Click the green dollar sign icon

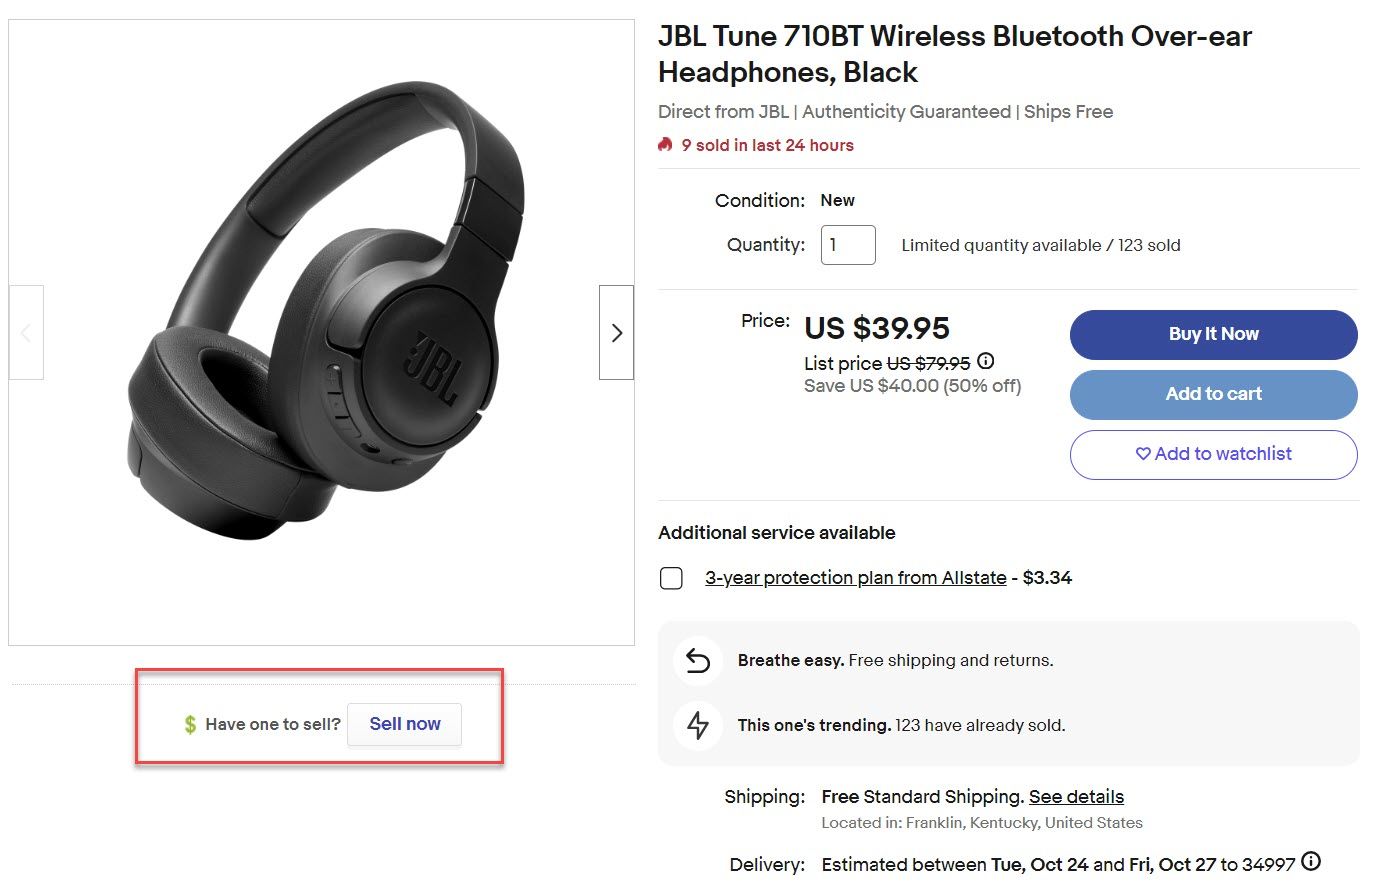[x=190, y=724]
